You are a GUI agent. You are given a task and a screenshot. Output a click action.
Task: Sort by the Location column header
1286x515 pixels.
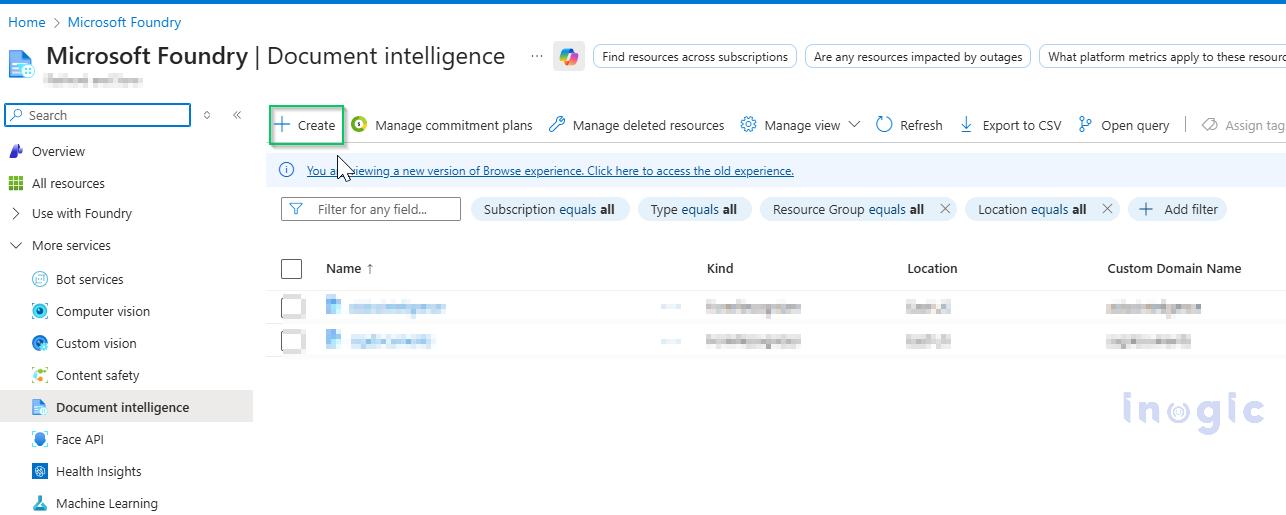tap(932, 268)
